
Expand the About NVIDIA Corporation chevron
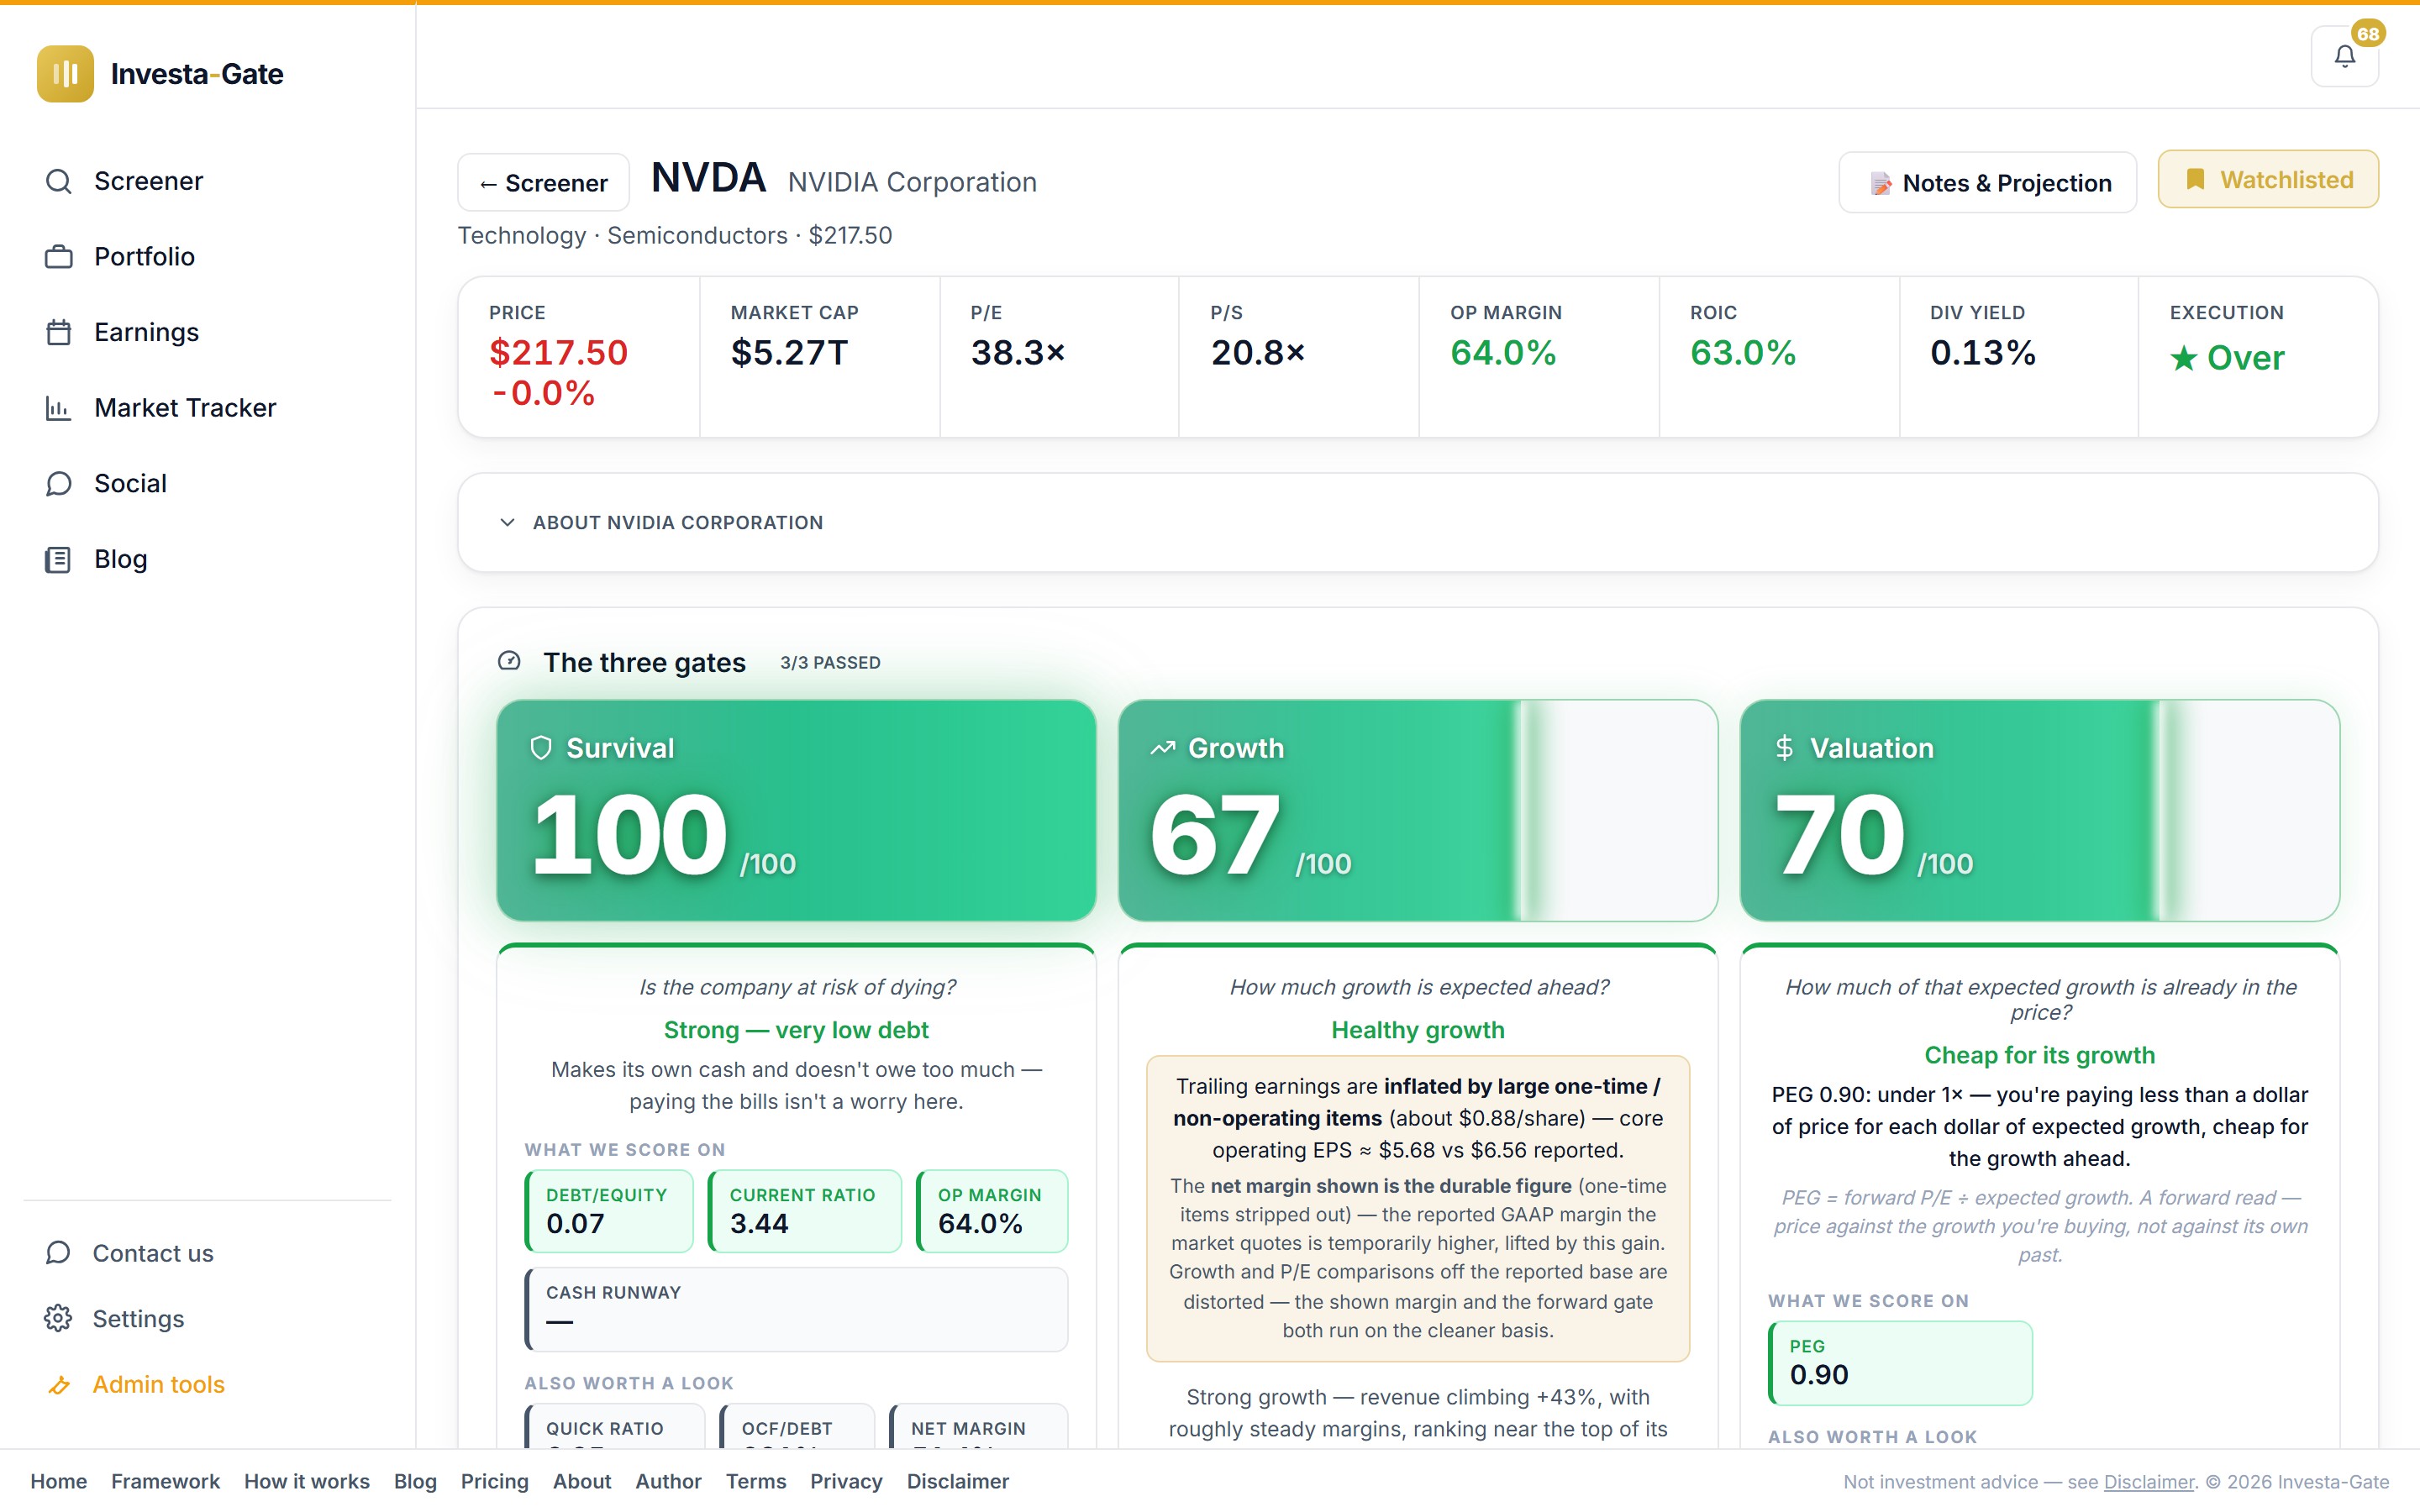tap(507, 522)
